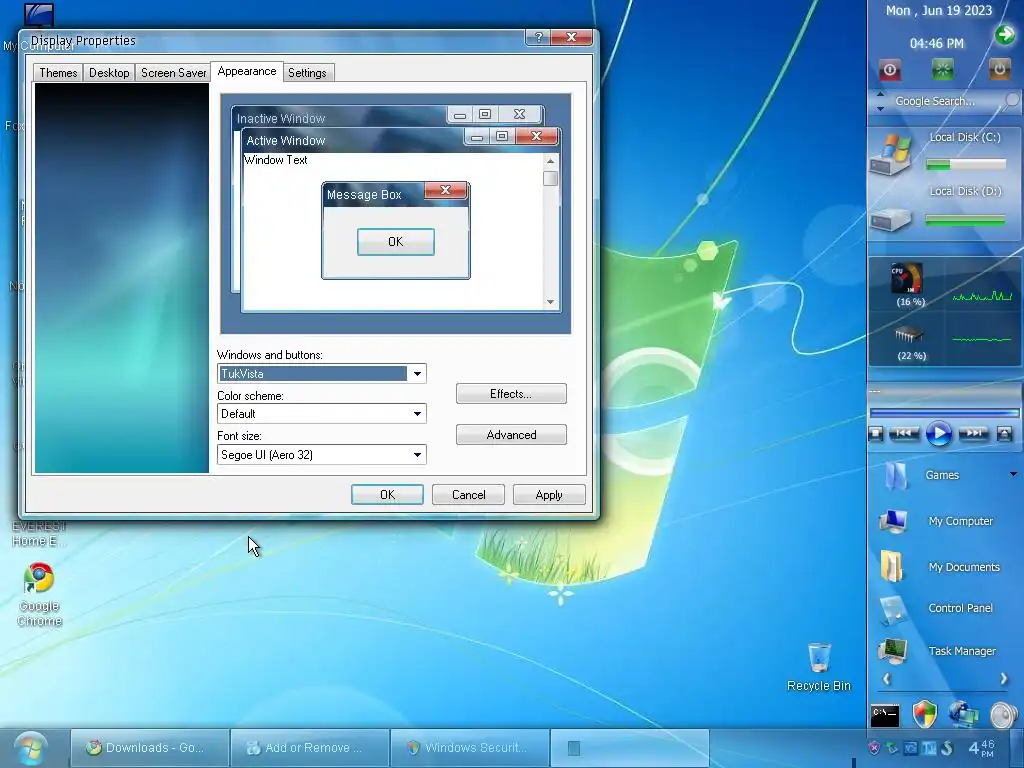The width and height of the screenshot is (1024, 768).
Task: Click the CPU gauge icon in sidebar
Action: click(x=907, y=278)
